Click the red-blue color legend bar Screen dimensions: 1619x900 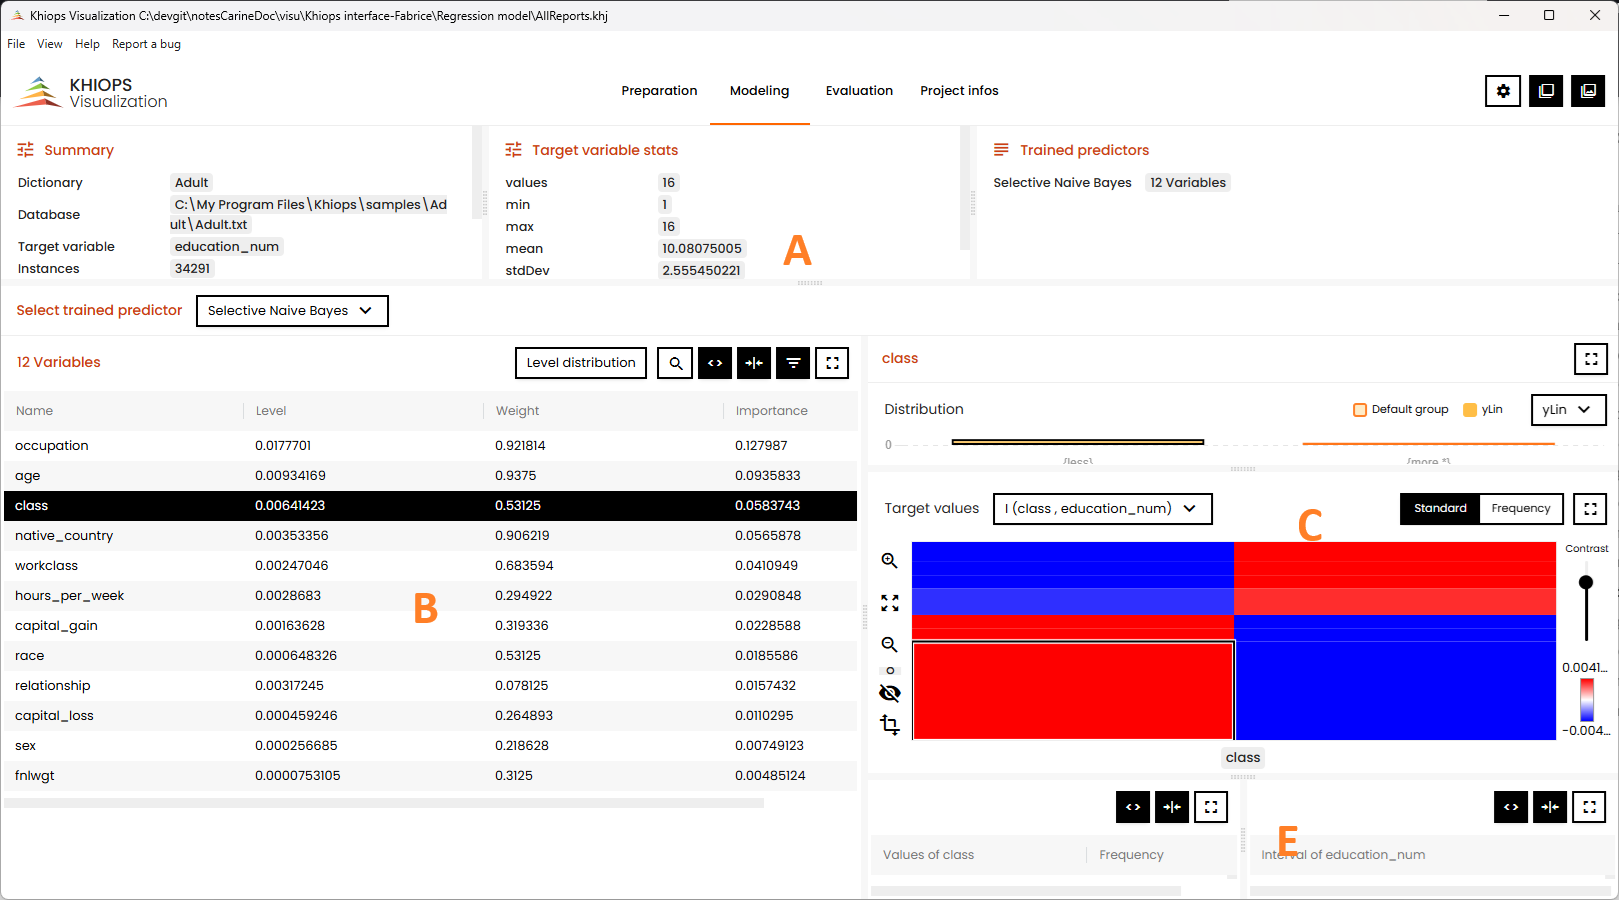(1586, 700)
